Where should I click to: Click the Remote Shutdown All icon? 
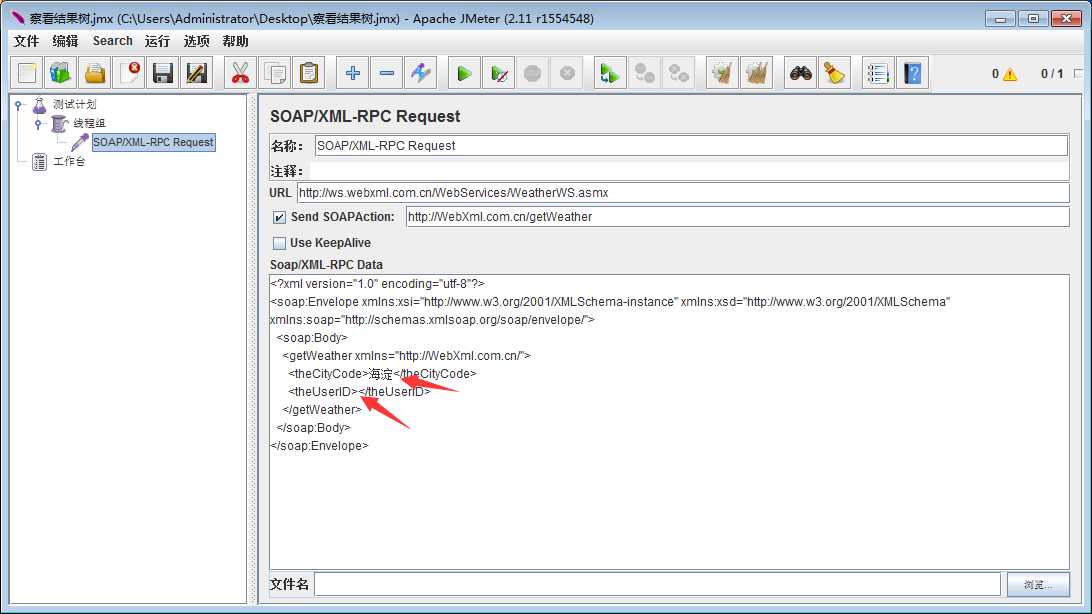678,72
